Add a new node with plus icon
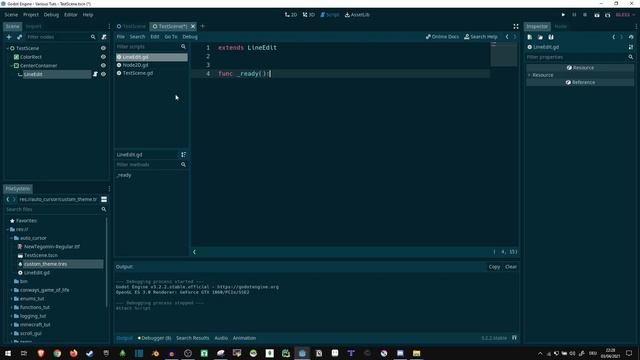 coord(9,37)
